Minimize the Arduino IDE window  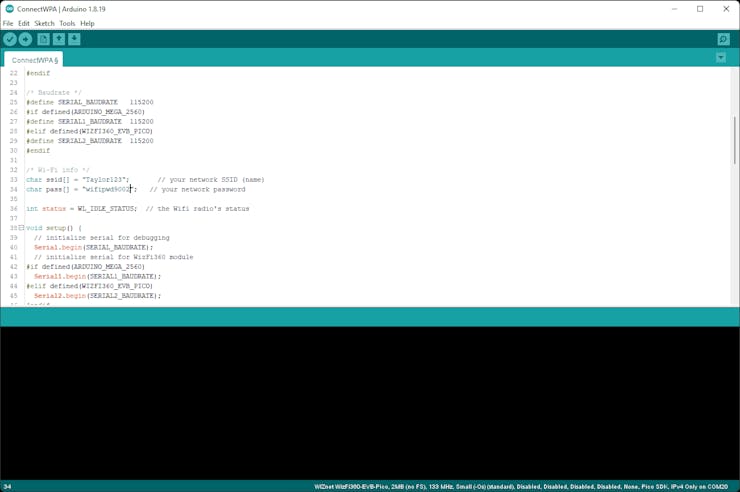[674, 9]
